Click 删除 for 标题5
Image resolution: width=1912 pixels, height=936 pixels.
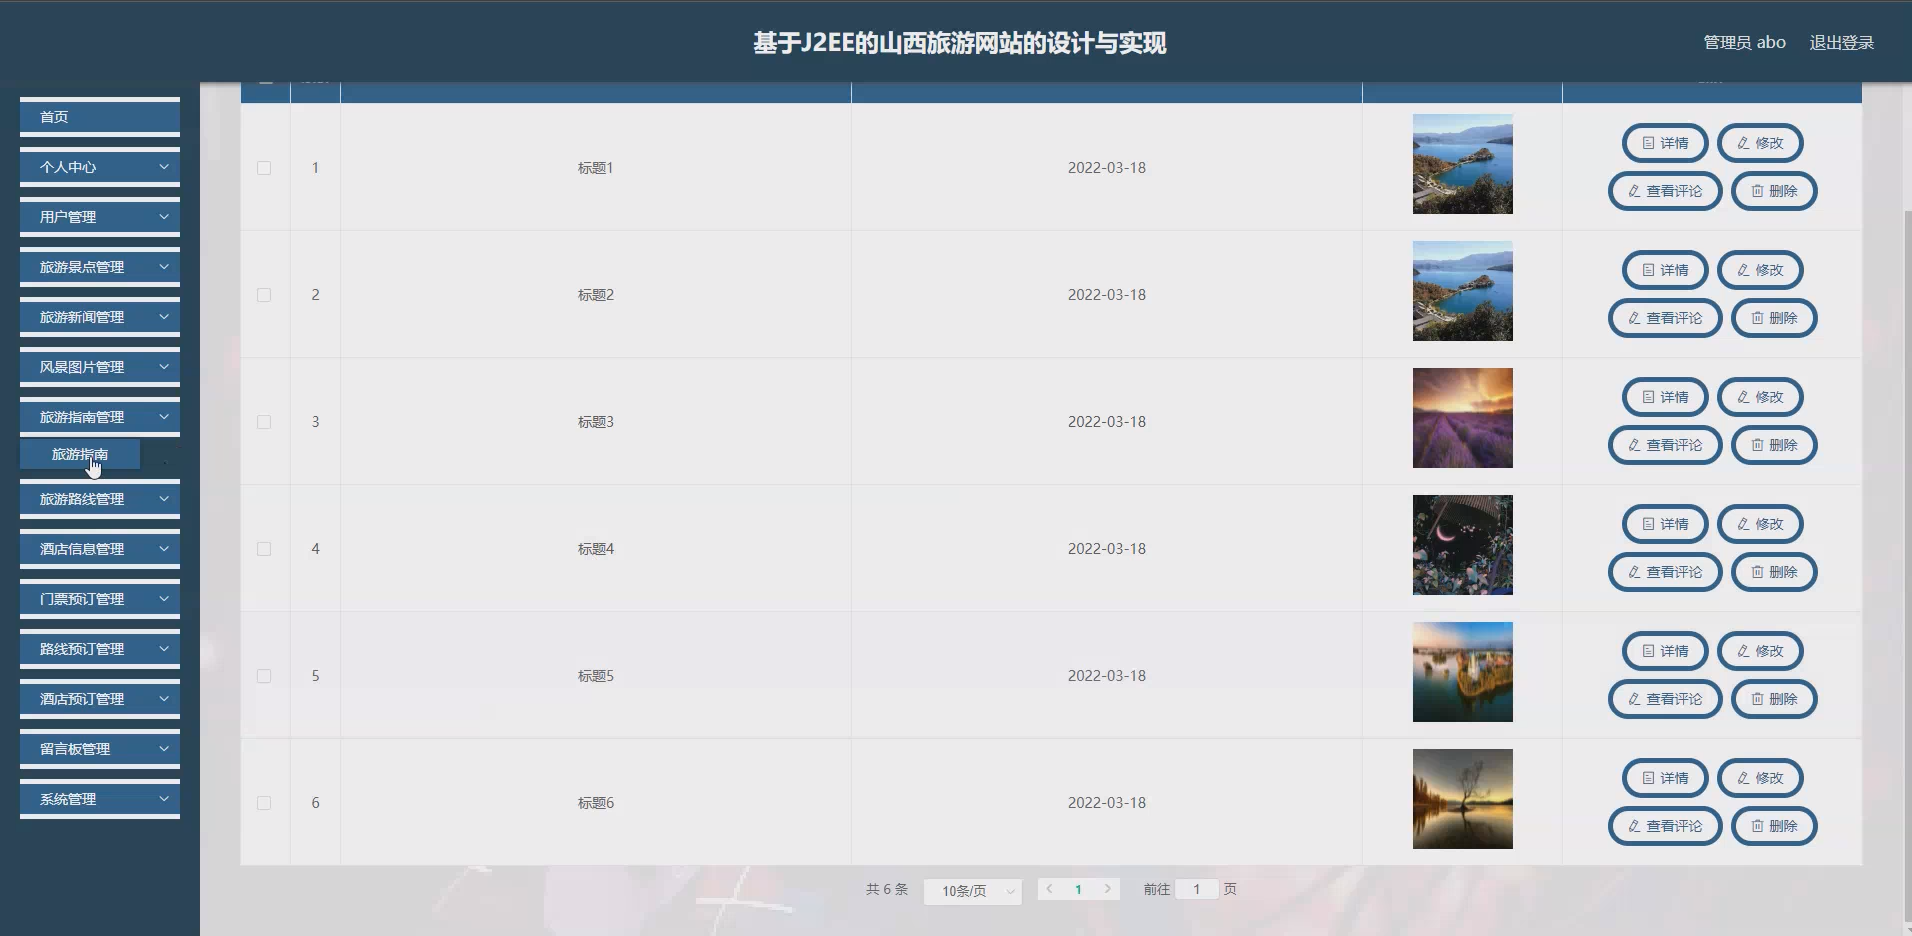(1774, 699)
